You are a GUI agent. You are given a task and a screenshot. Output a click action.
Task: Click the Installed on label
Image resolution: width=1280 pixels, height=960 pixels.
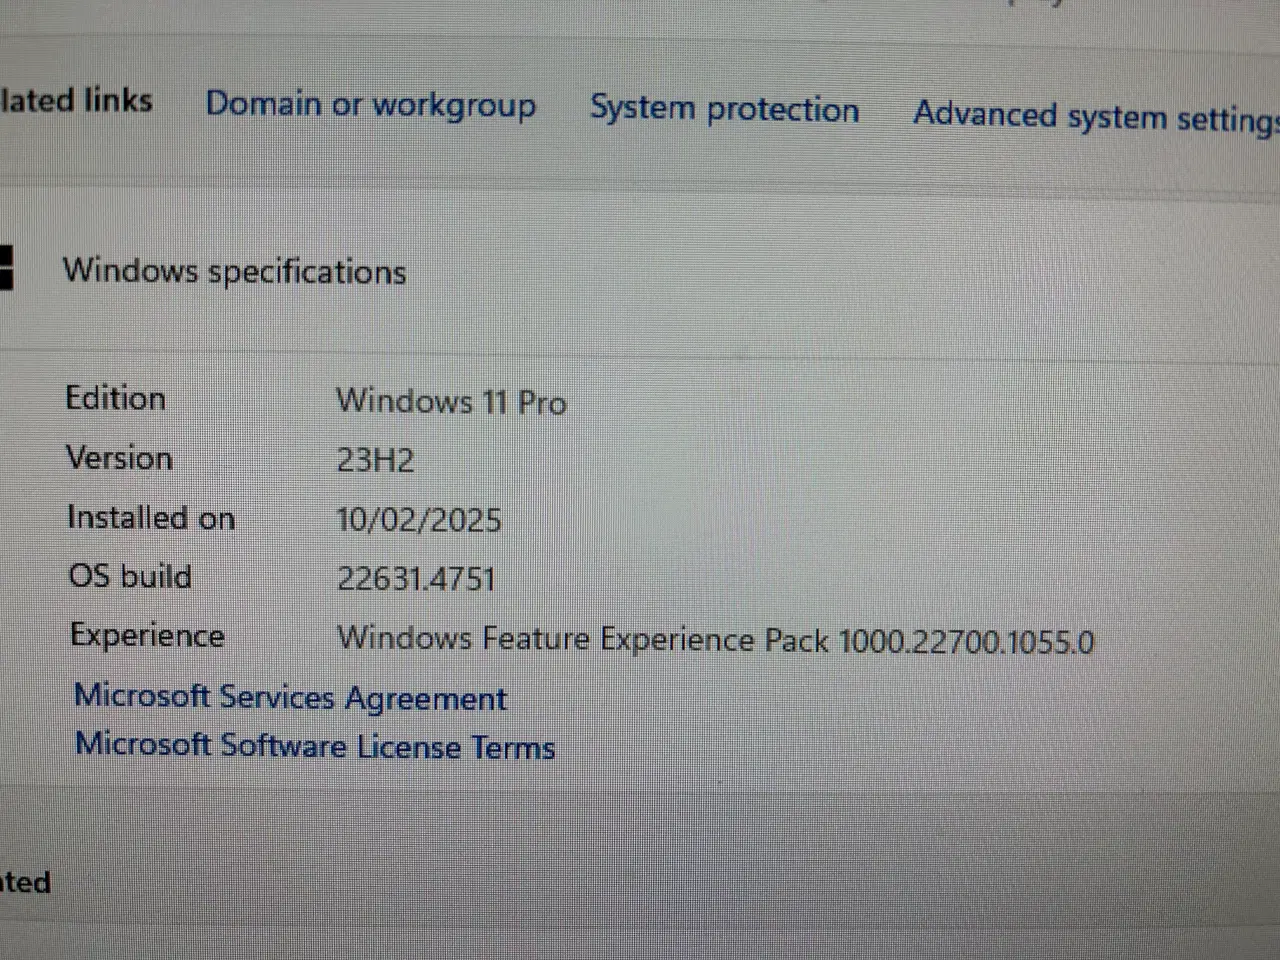point(151,518)
